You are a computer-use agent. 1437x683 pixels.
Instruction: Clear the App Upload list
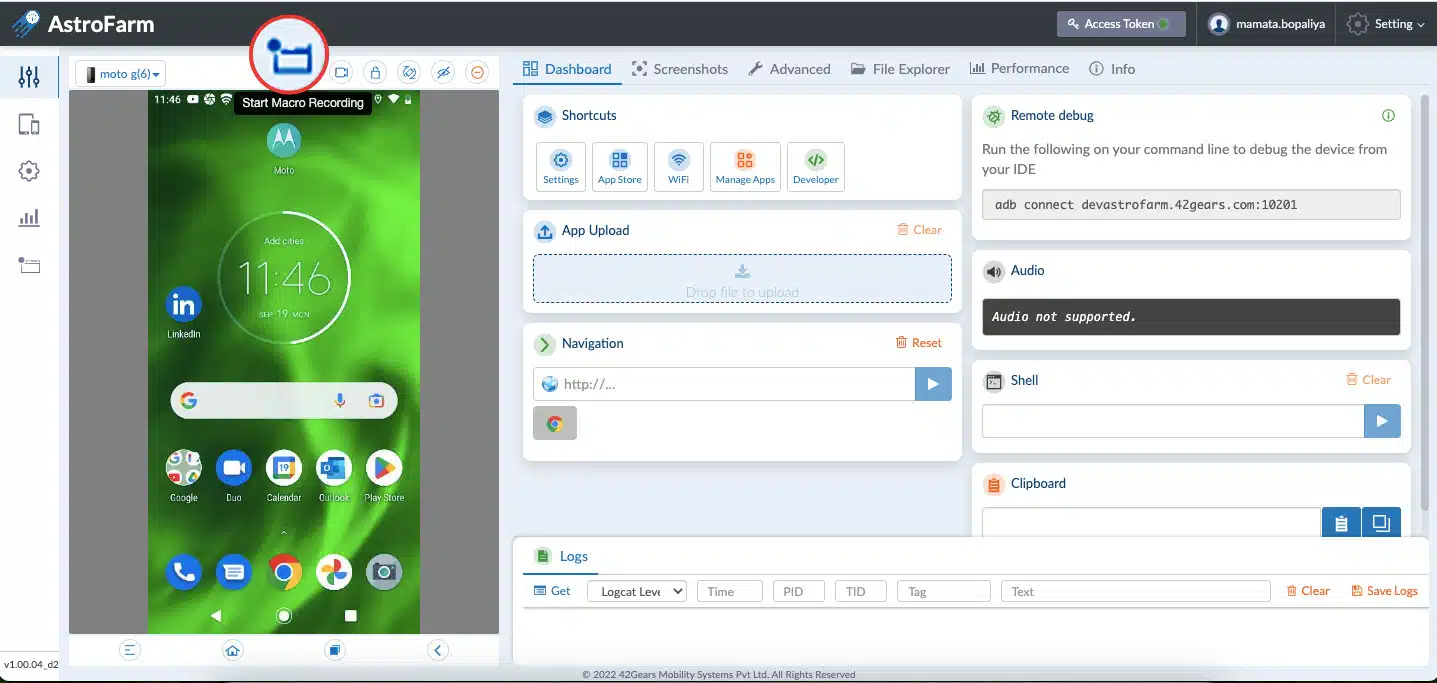point(919,230)
